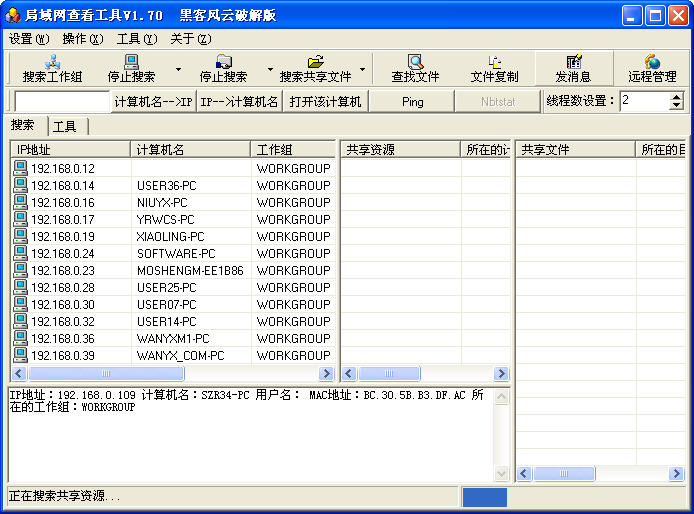Select computer icon for 192.168.0.24
694x514 pixels.
click(20, 253)
